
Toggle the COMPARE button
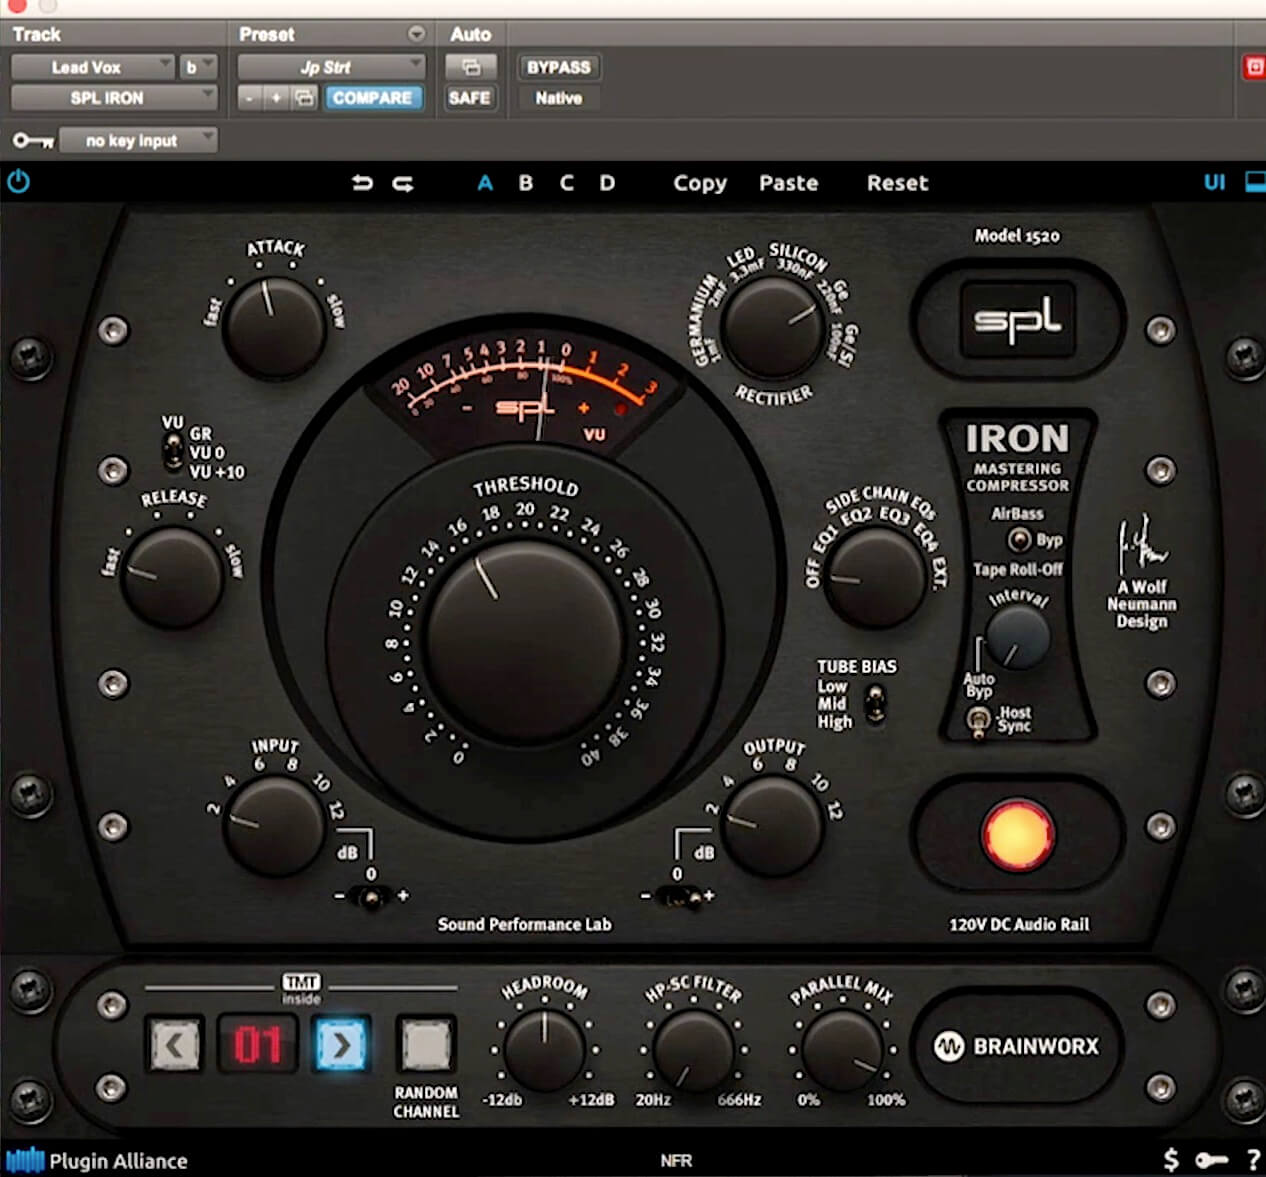[372, 98]
